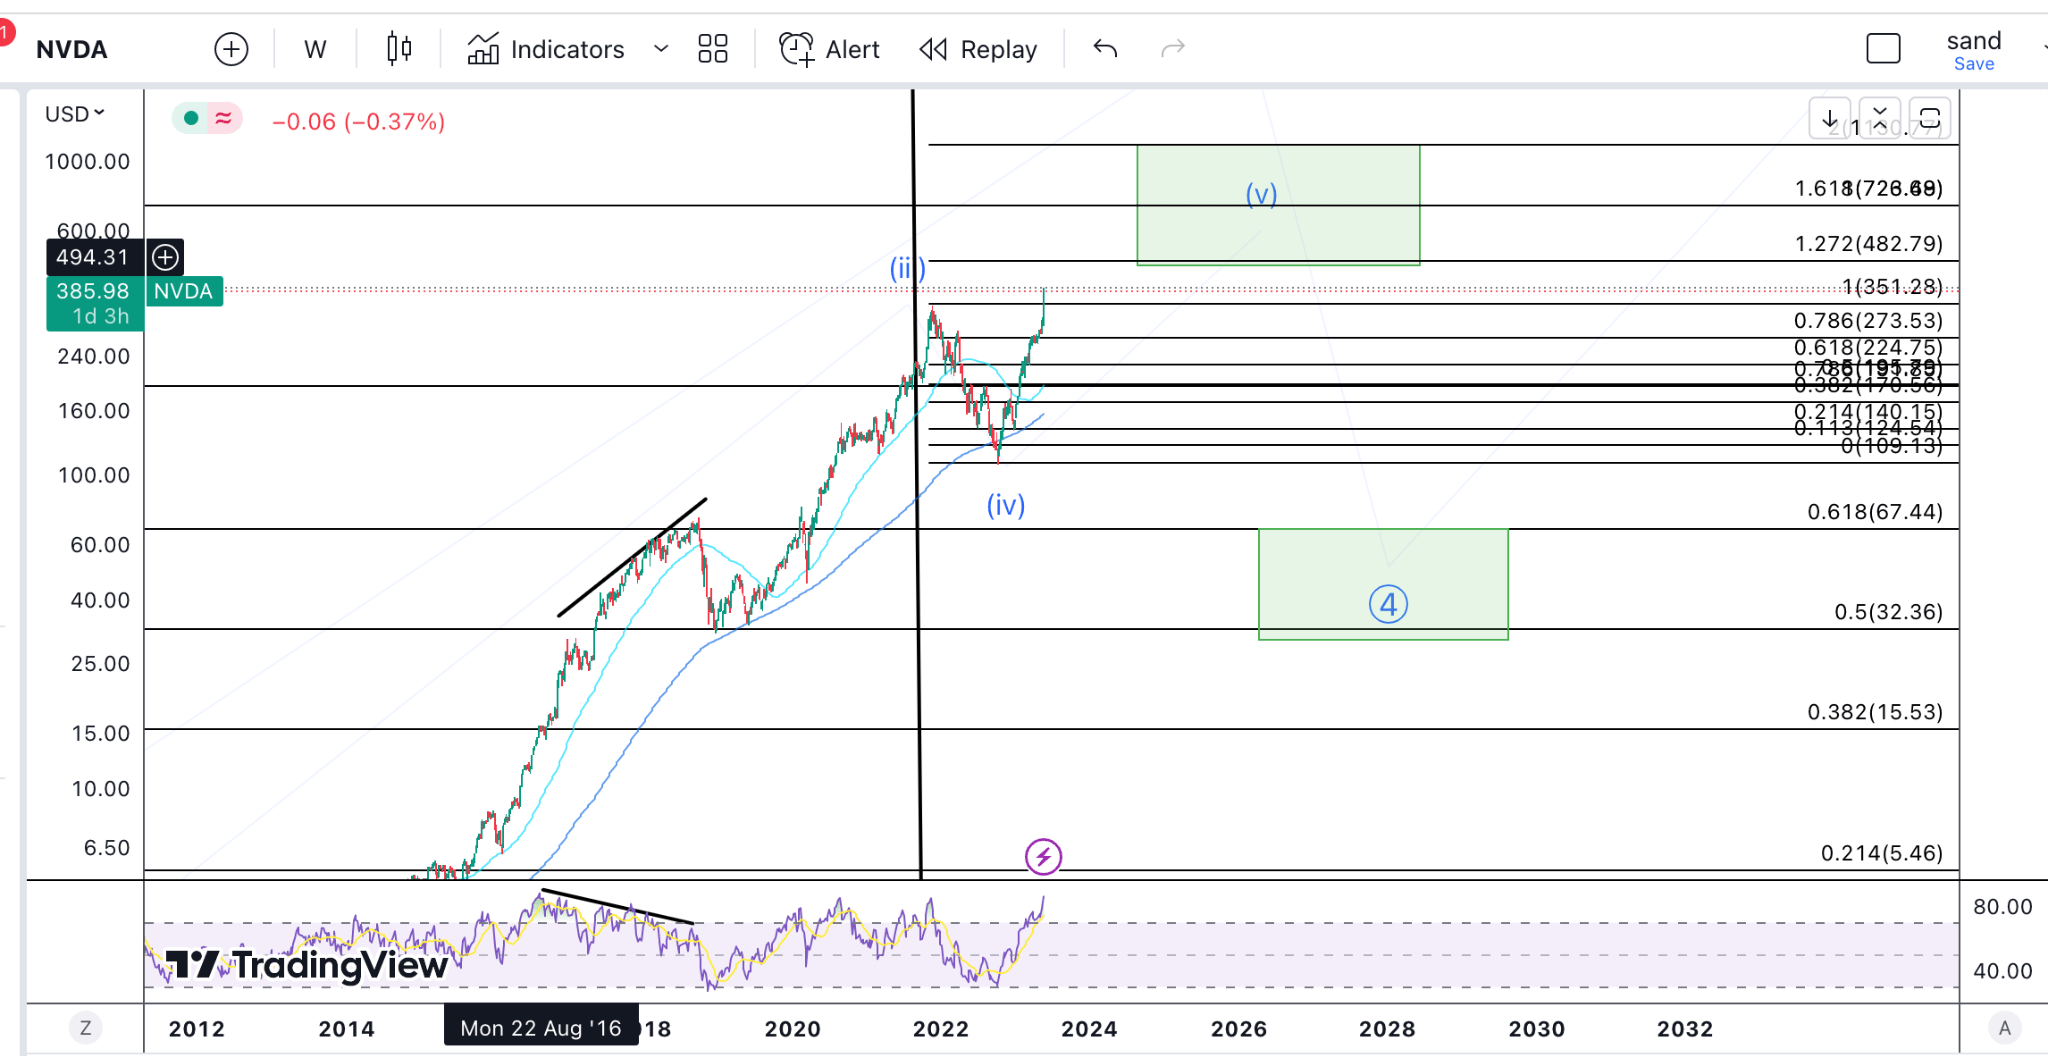Screen dimensions: 2048x1056
Task: Click the 2024 label on the time axis
Action: (x=1089, y=1028)
